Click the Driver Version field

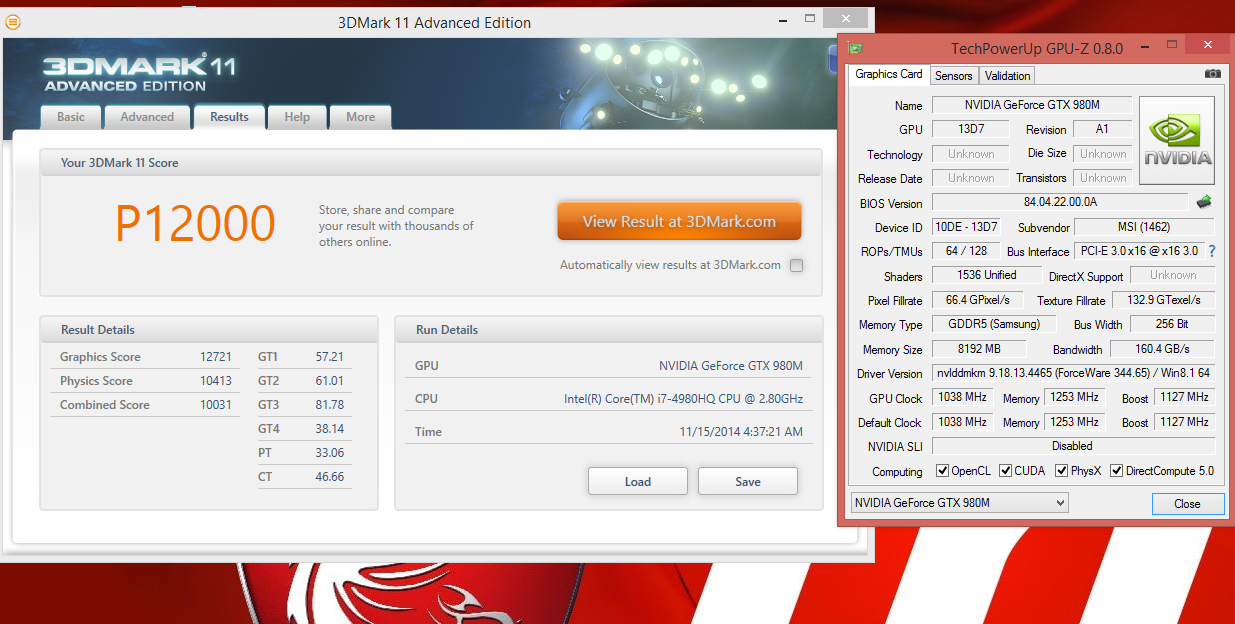click(x=1073, y=373)
